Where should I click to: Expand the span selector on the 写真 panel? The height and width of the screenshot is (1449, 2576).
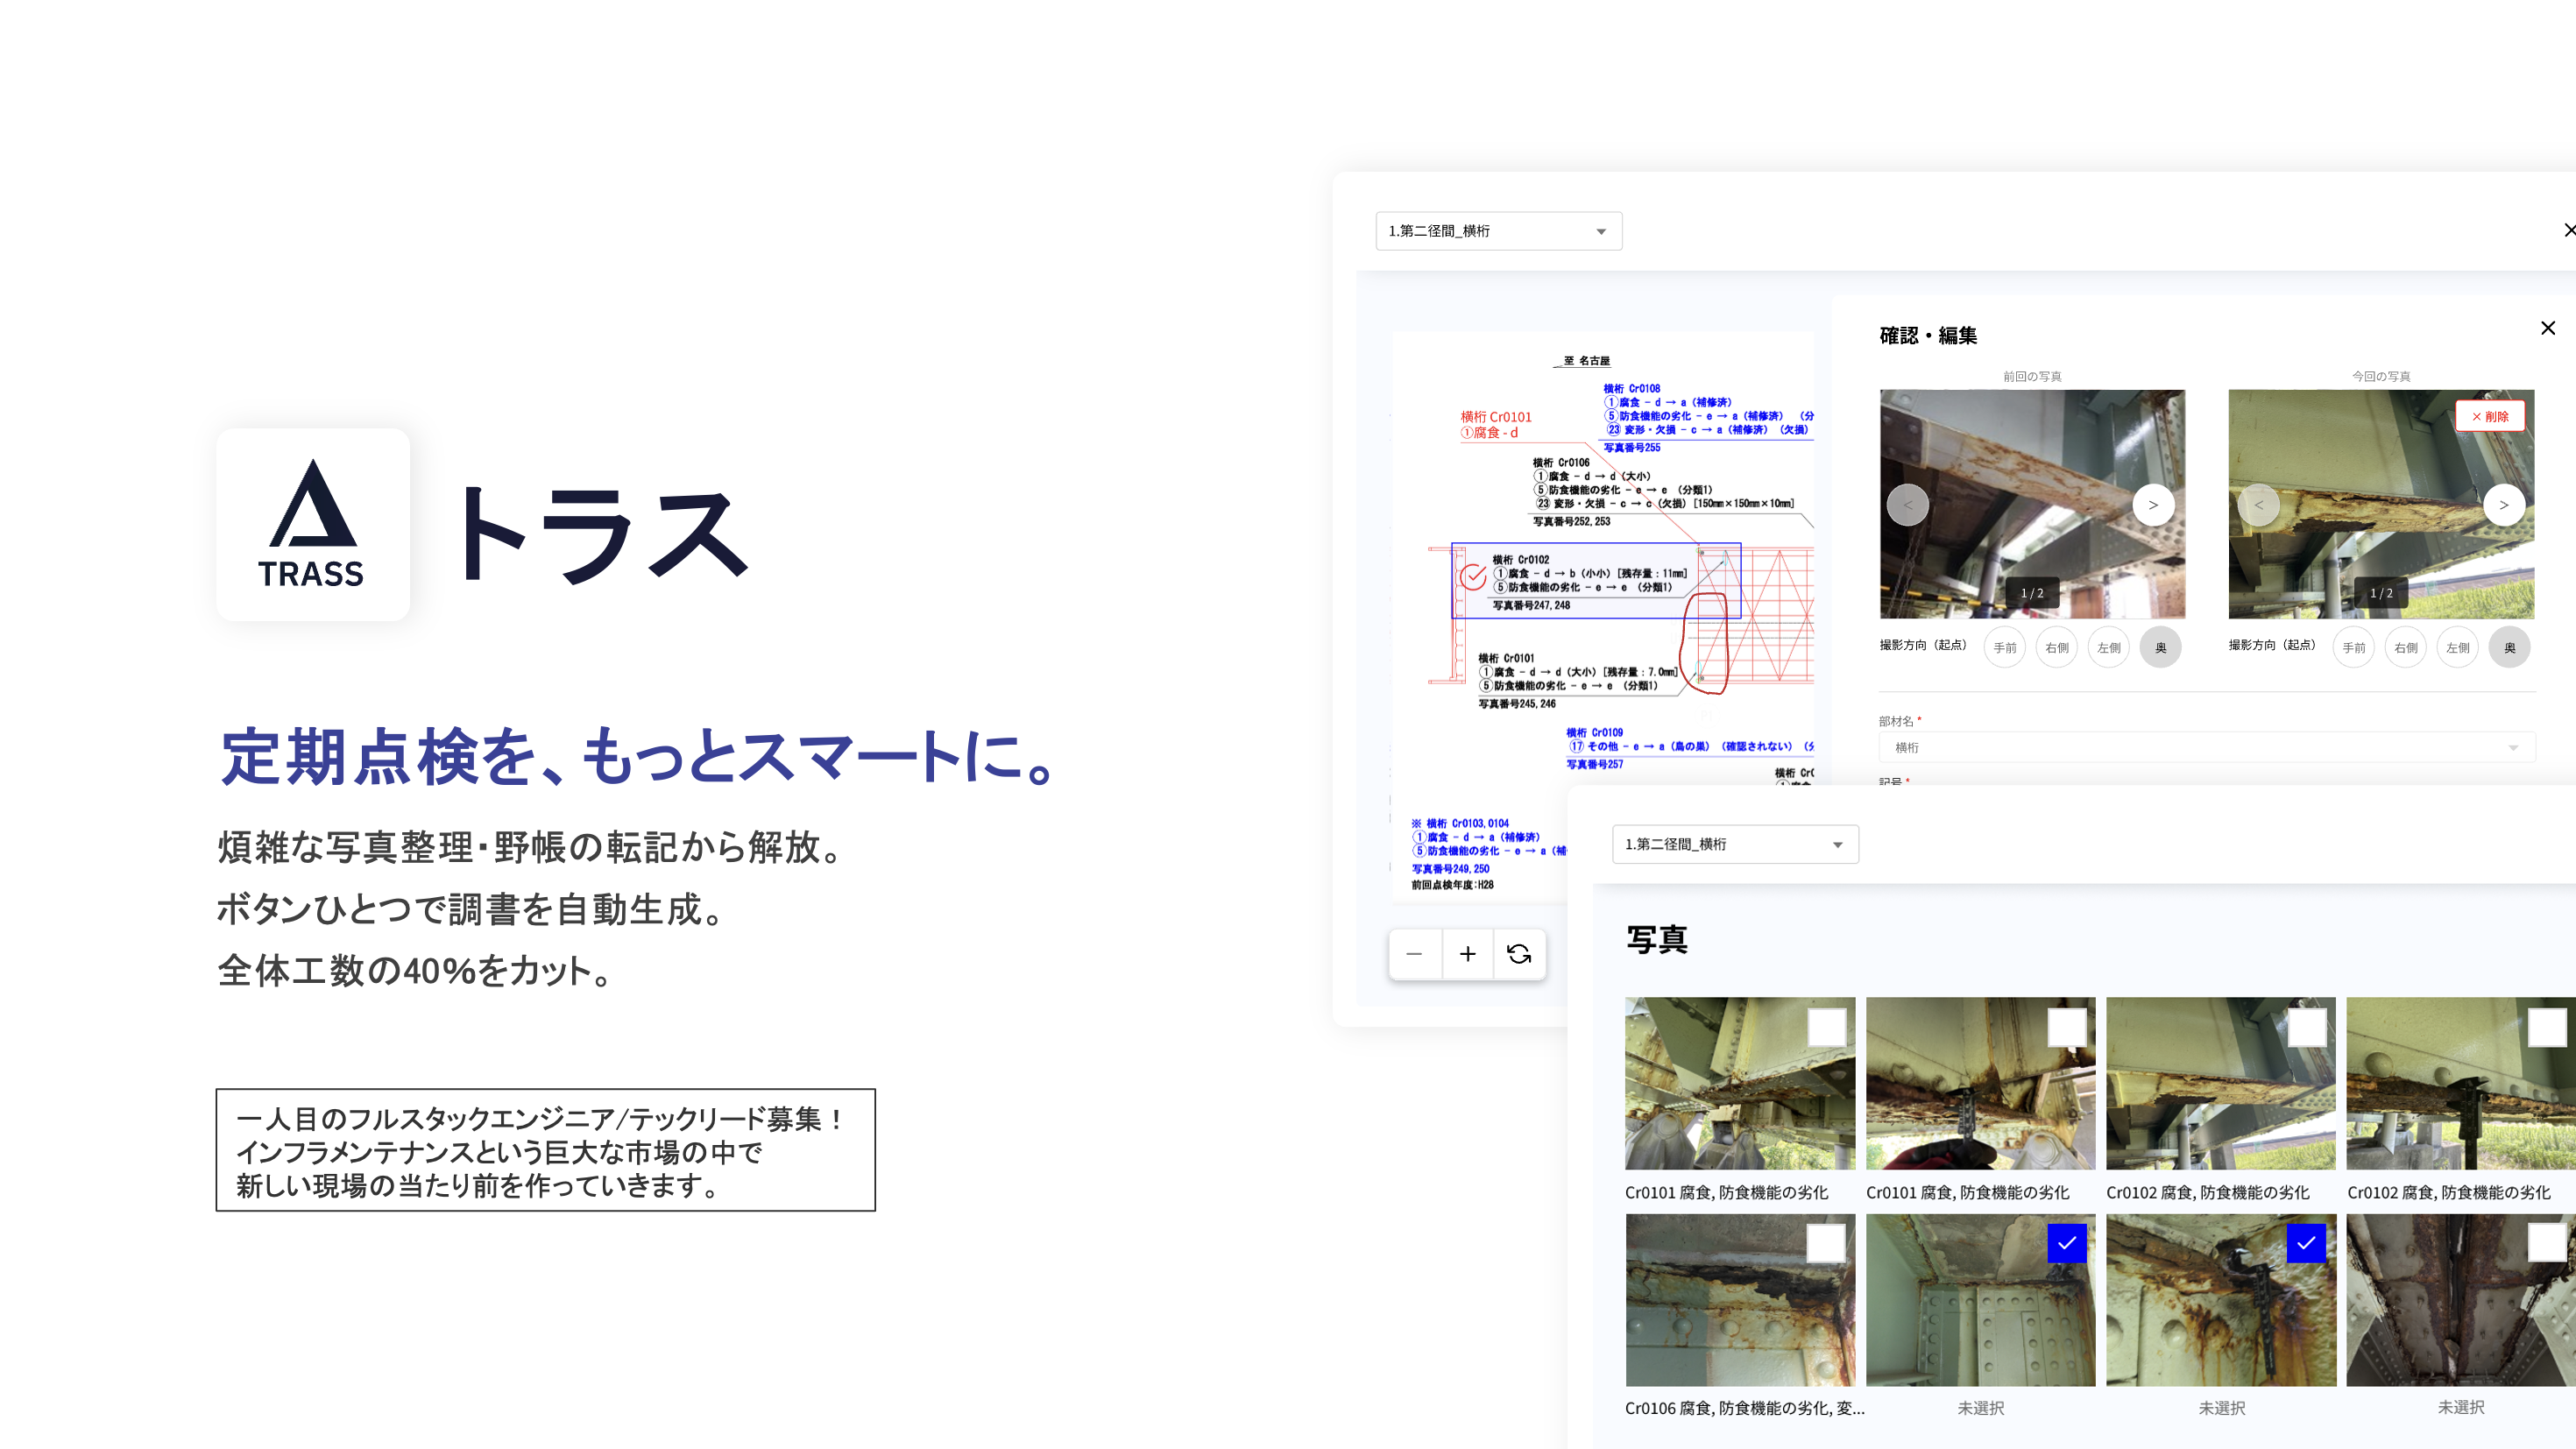[x=1735, y=844]
